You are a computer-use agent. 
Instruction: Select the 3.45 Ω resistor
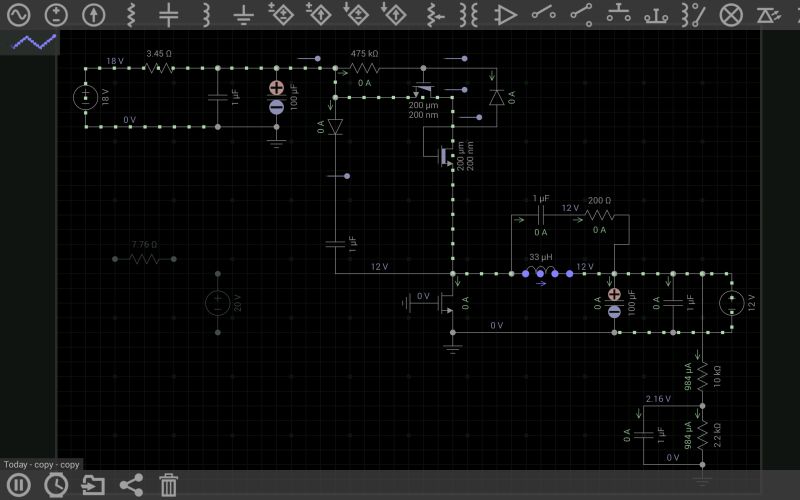click(x=159, y=68)
